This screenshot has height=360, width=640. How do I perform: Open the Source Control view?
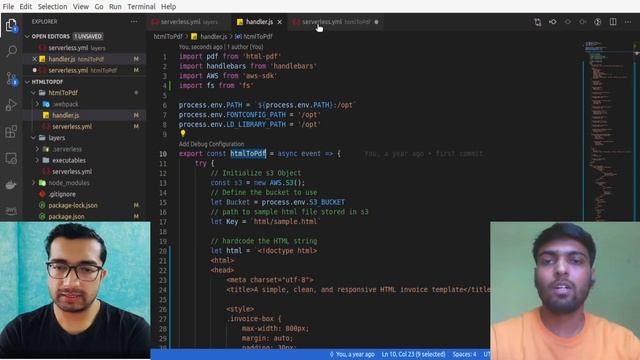[x=11, y=78]
